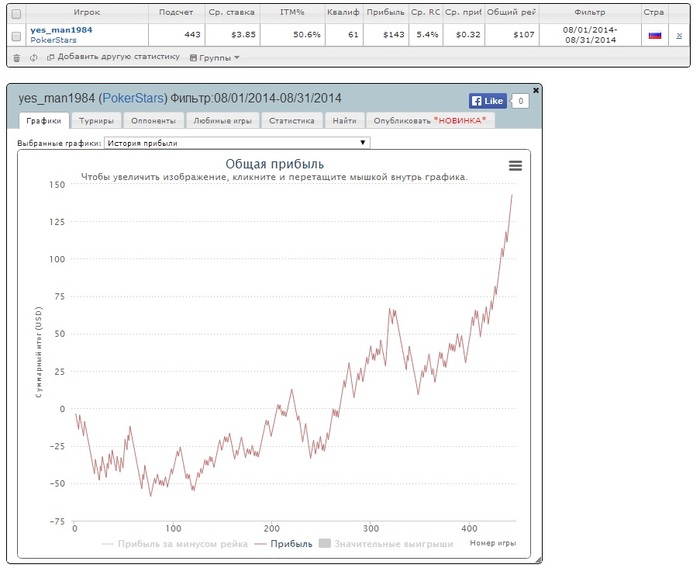This screenshot has height=568, width=700.
Task: Click Добавить другую статистику
Action: (x=113, y=57)
